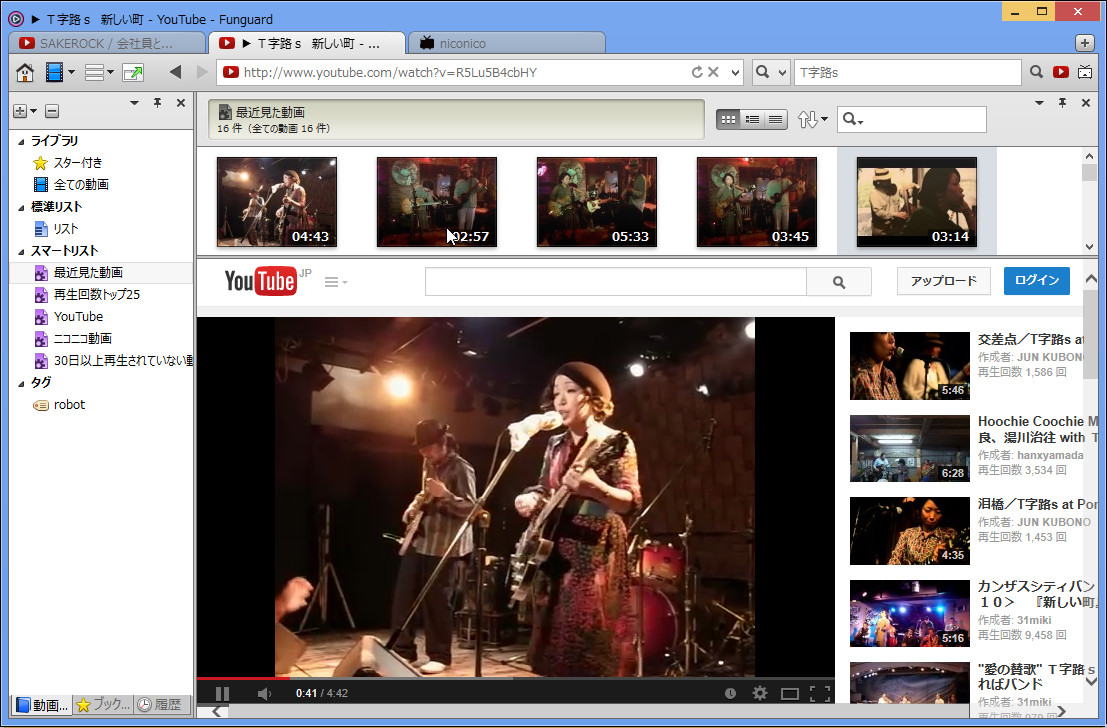Viewport: 1107px width, 728px height.
Task: Switch to compact list view
Action: tap(775, 119)
